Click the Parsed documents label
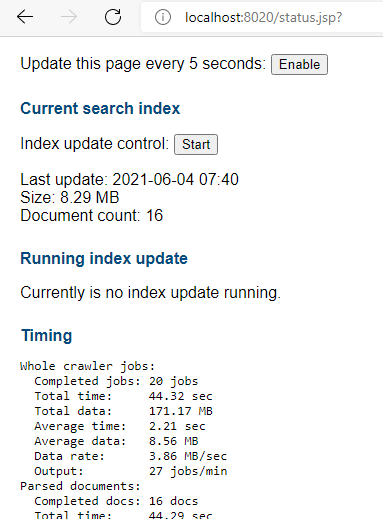 80,486
